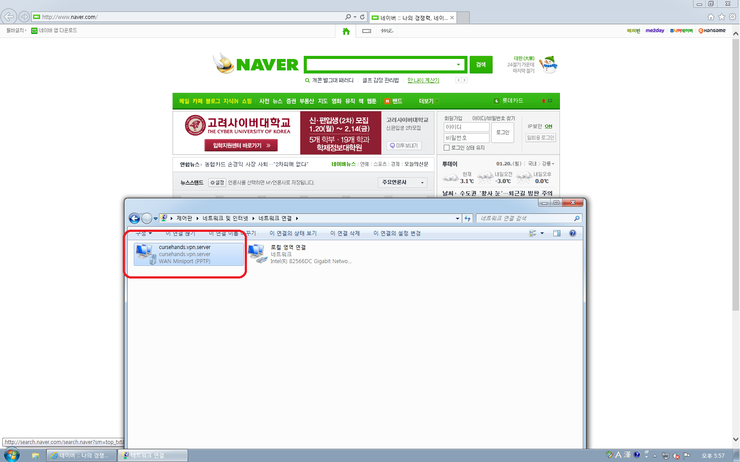Click the one-time login button
740x462 pixels.
[x=540, y=138]
